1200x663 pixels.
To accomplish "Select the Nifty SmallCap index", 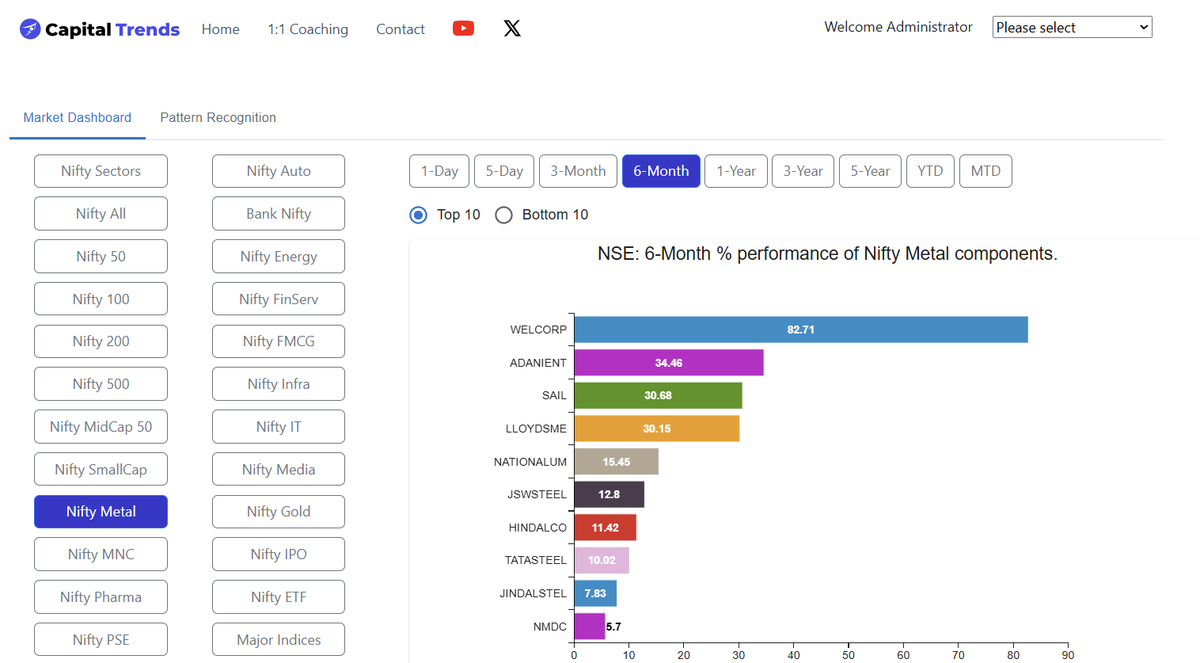I will (101, 469).
